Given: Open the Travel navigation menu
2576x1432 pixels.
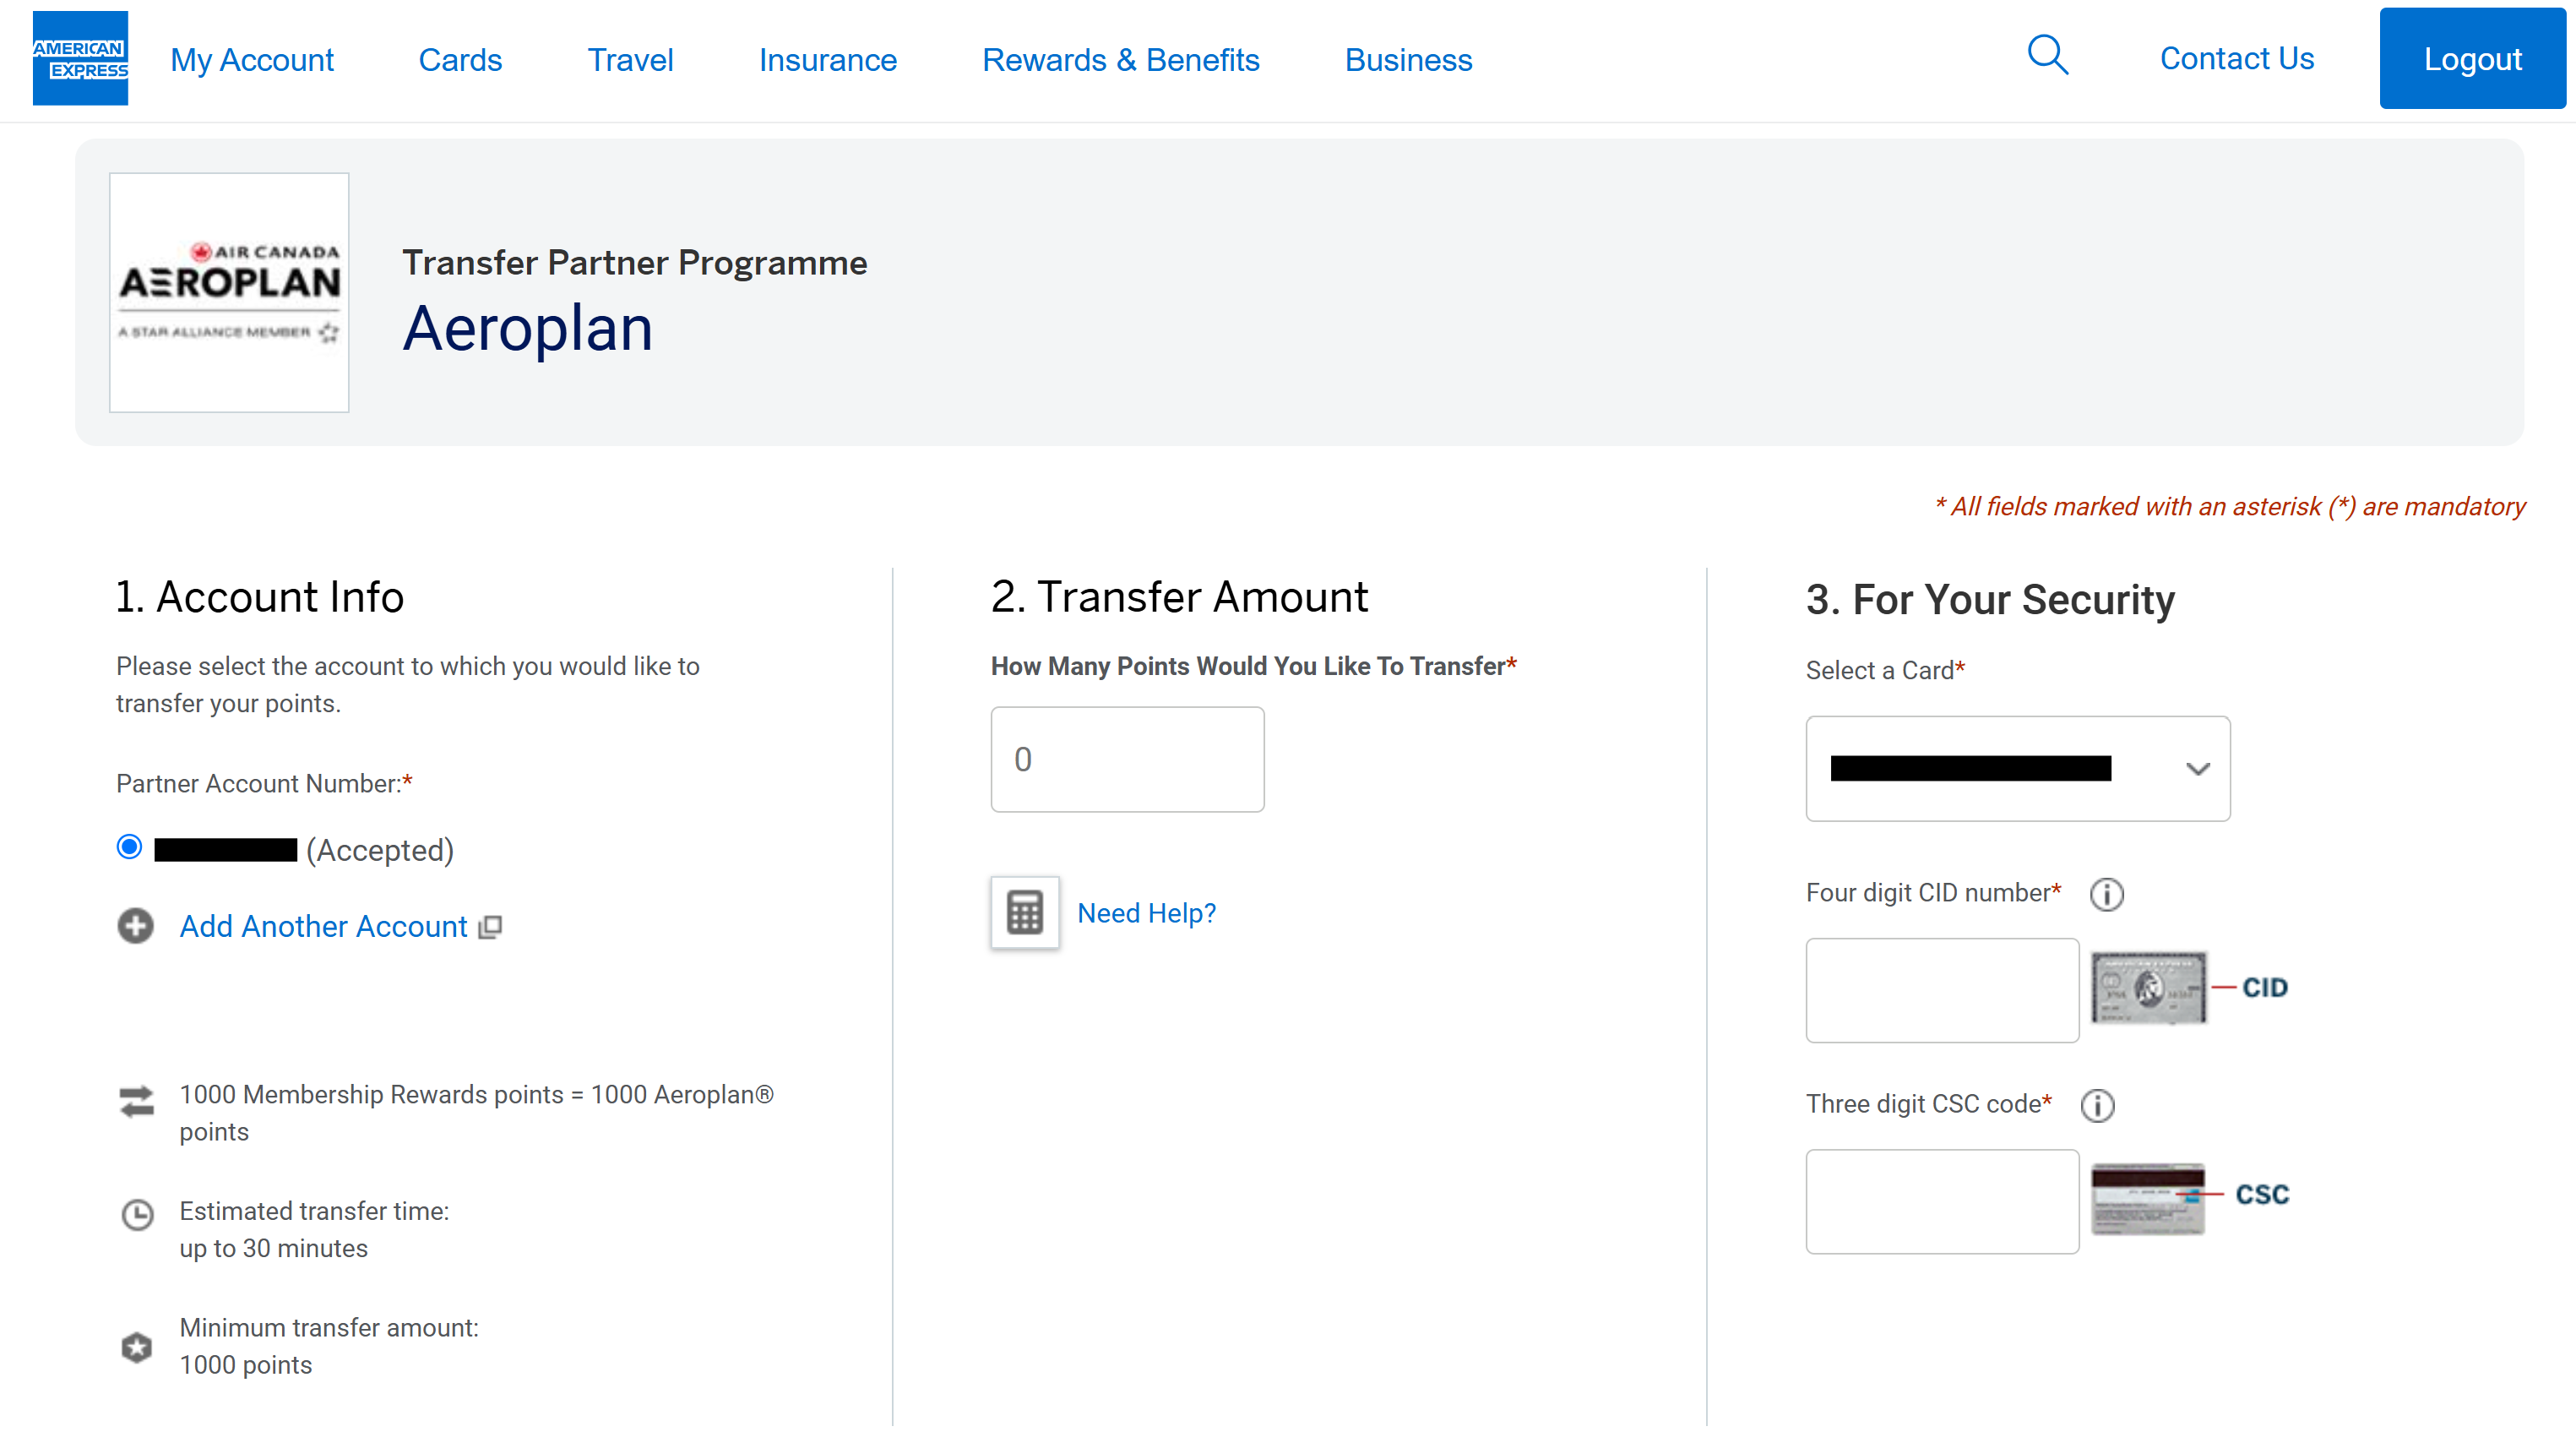Looking at the screenshot, I should tap(629, 60).
